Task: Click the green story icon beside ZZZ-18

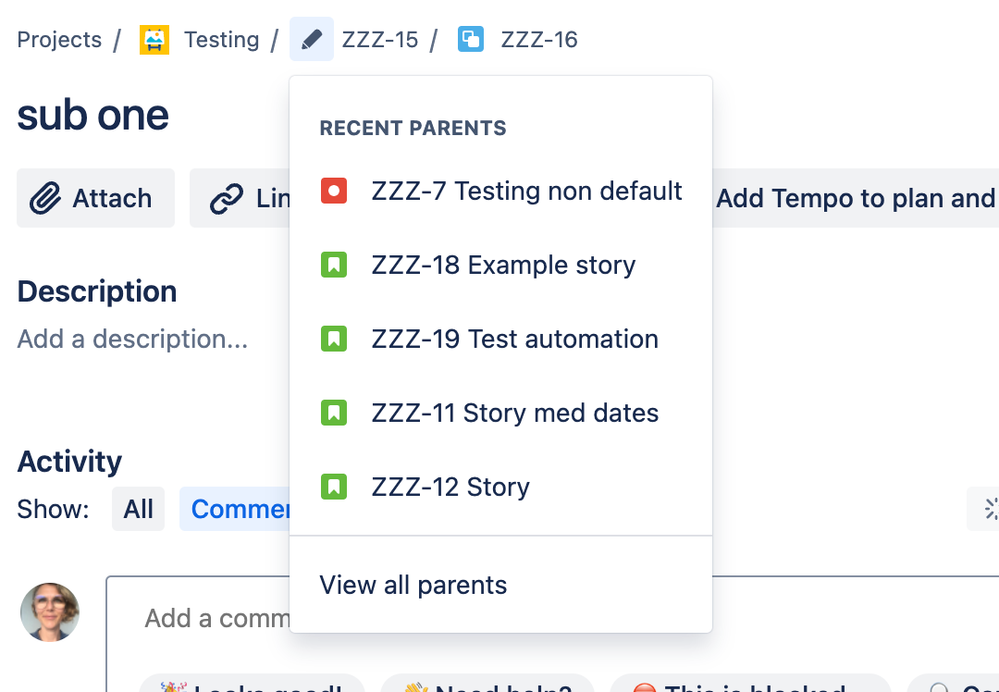Action: point(334,264)
